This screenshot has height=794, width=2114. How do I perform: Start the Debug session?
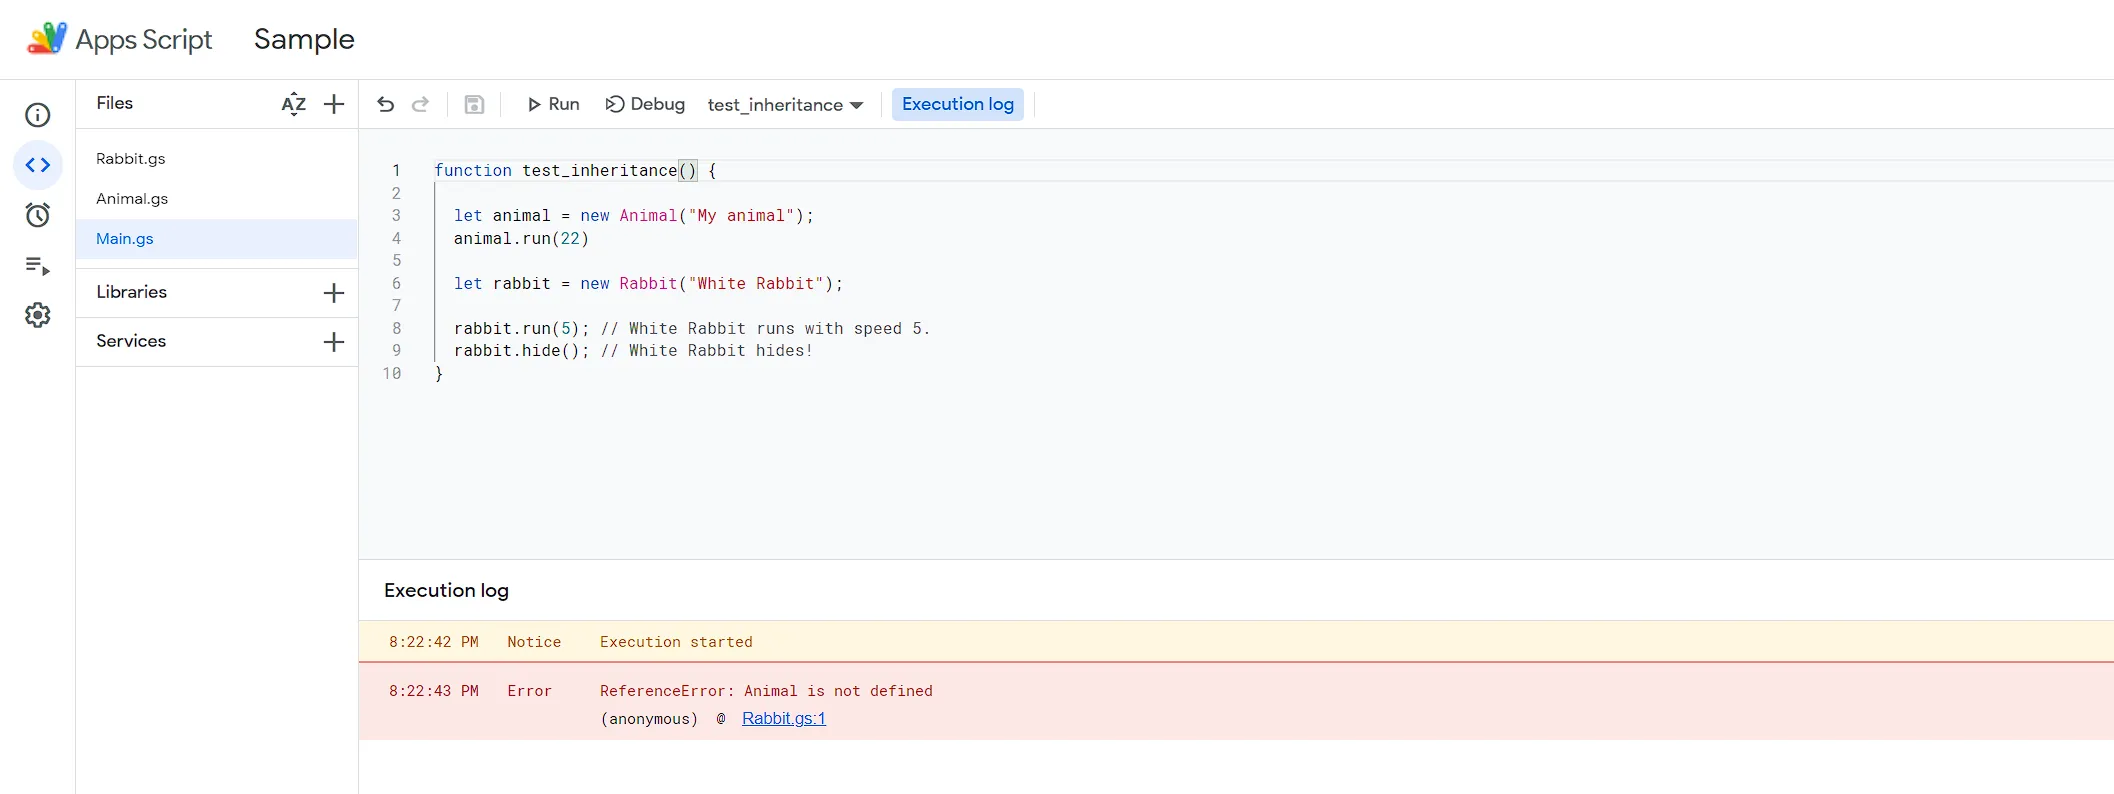click(x=645, y=104)
